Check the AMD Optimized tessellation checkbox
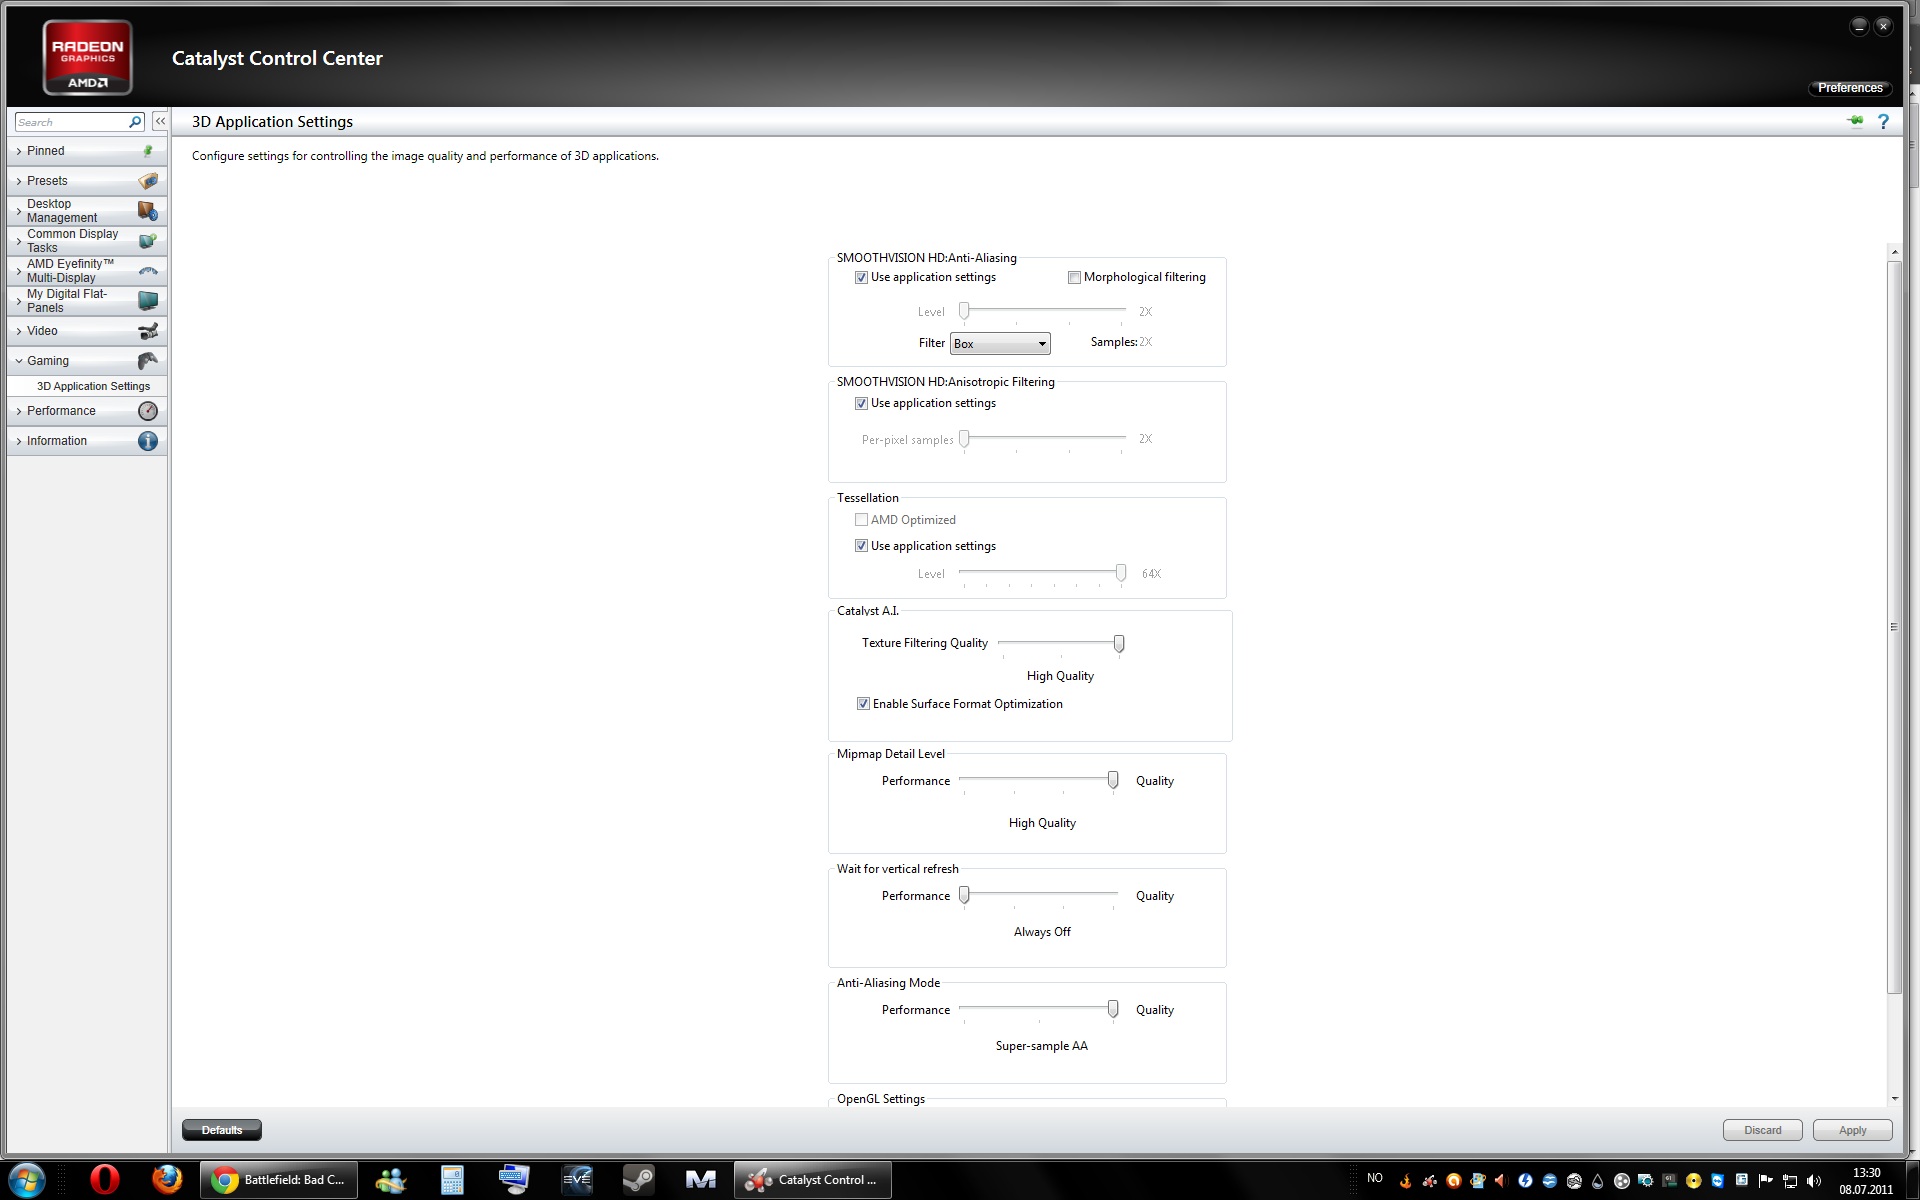 (x=861, y=520)
